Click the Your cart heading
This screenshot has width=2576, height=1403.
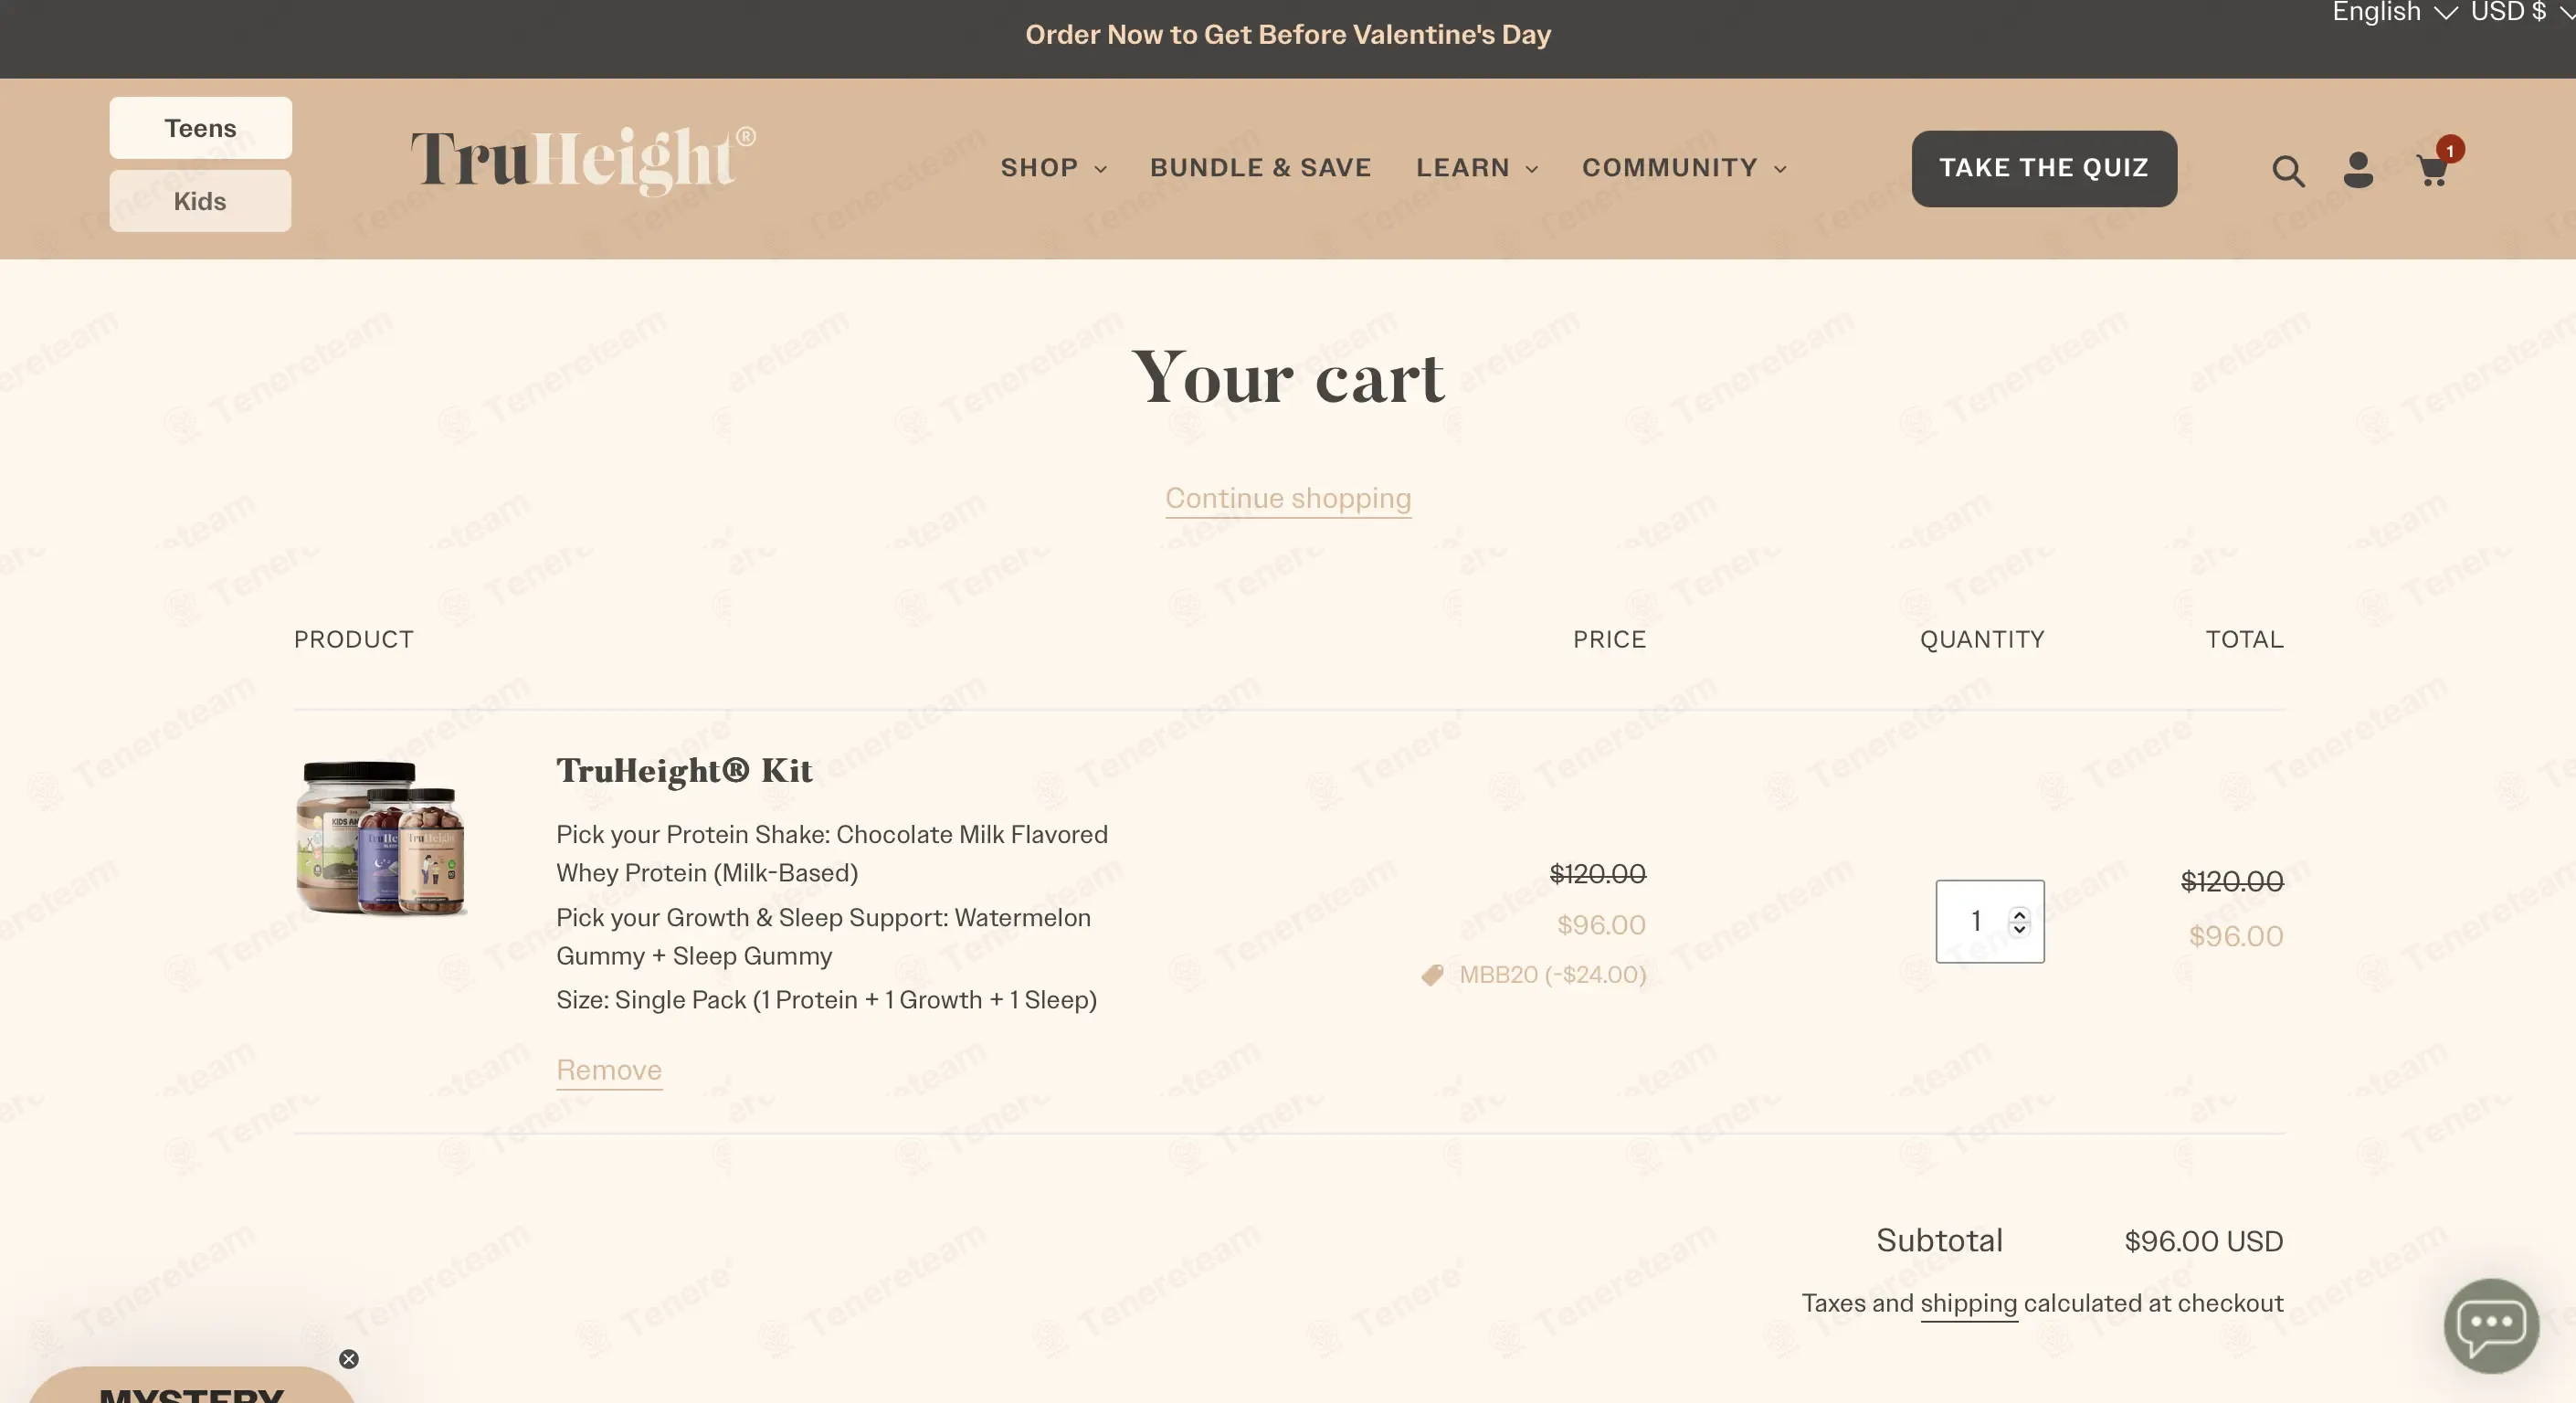point(1287,377)
